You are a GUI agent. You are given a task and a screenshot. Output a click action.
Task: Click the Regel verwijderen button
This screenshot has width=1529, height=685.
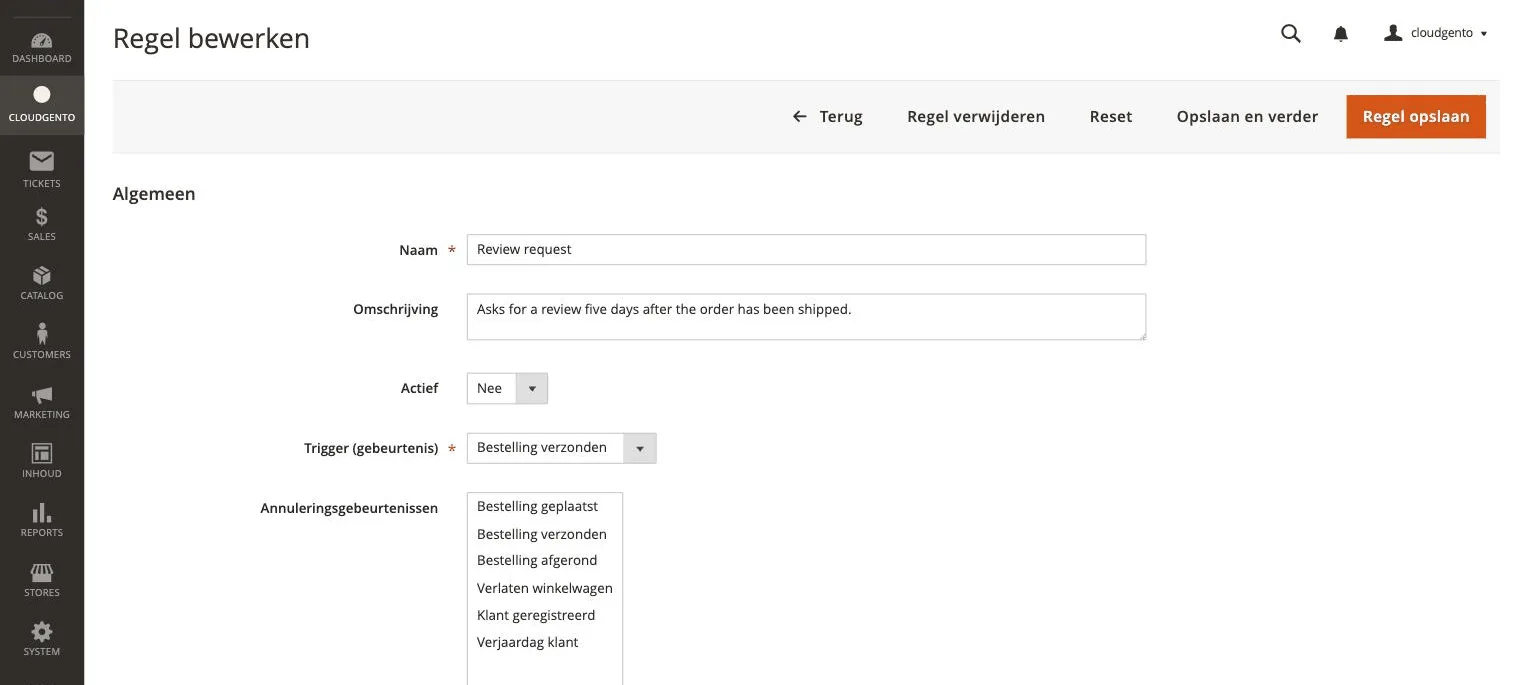[x=976, y=117]
